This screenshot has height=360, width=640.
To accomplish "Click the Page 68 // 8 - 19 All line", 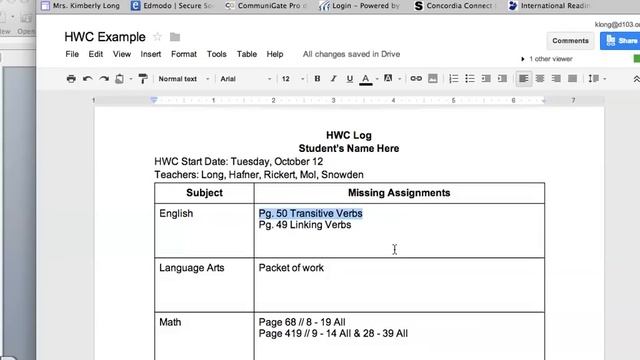I will click(x=302, y=322).
